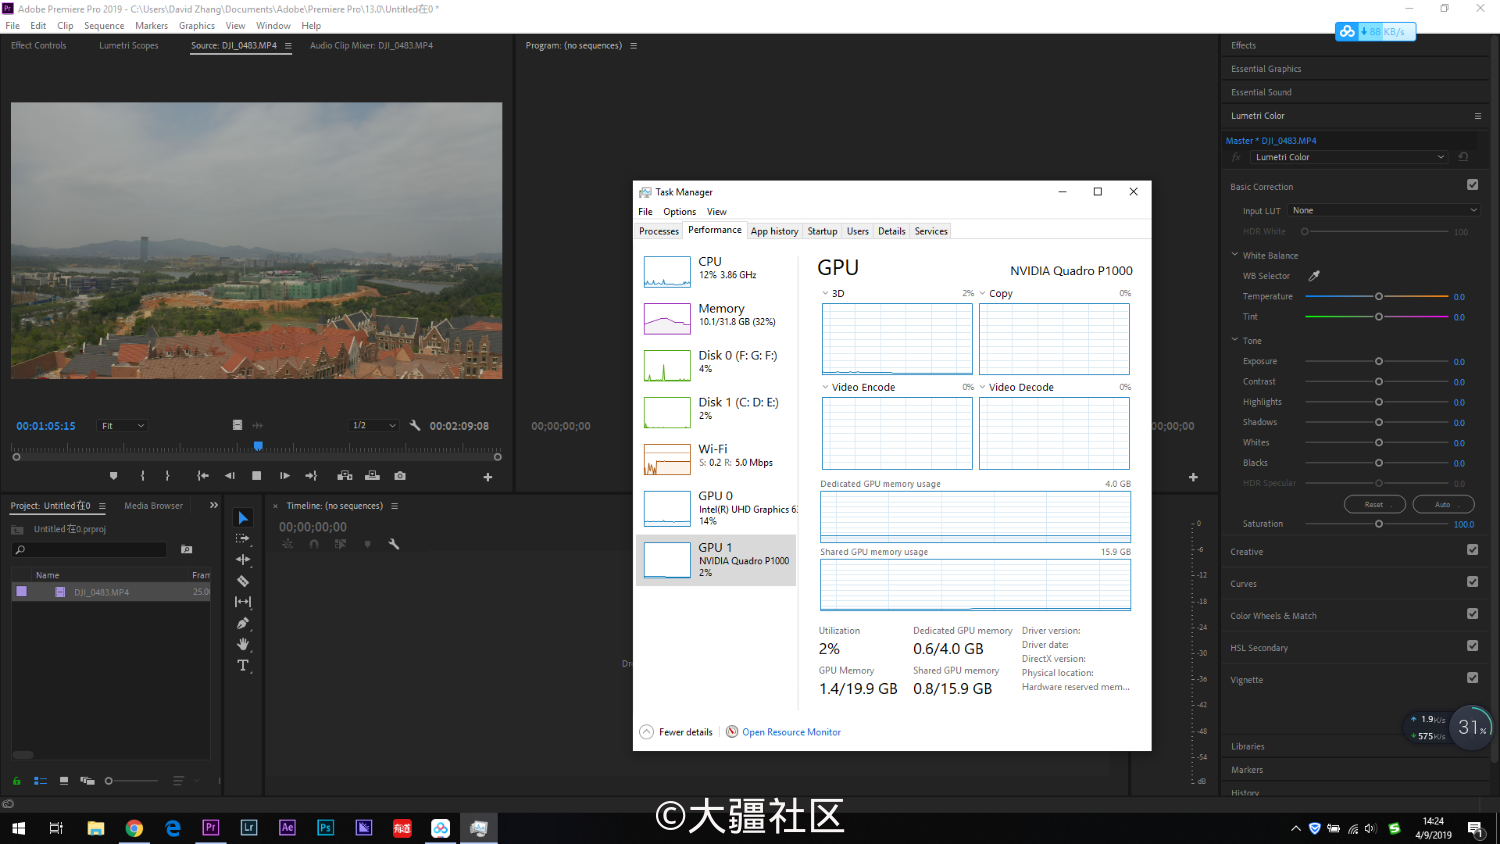
Task: Click the Auto button in Lumetri Tone
Action: pos(1443,504)
